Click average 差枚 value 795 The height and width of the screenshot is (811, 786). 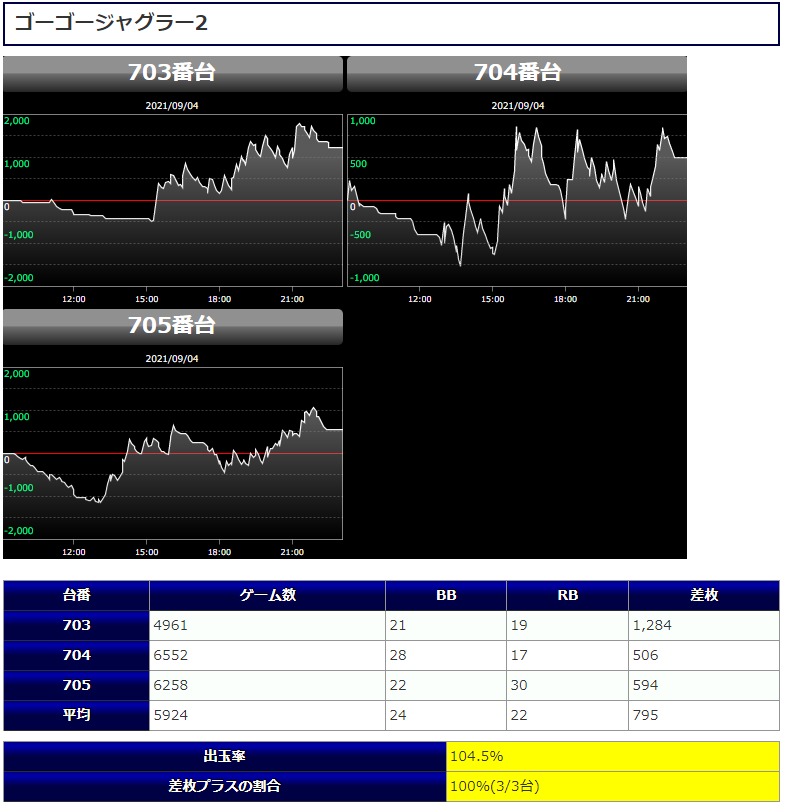[x=704, y=715]
